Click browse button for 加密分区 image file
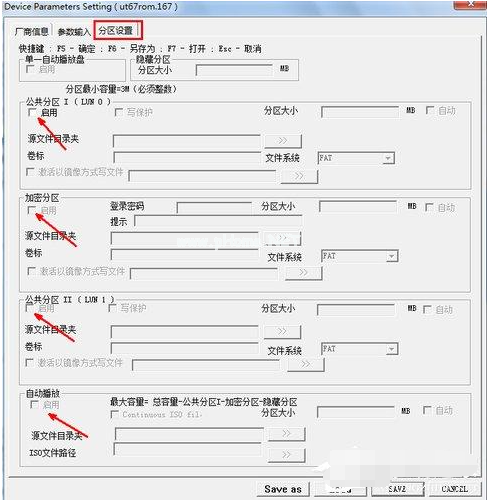 click(x=303, y=273)
